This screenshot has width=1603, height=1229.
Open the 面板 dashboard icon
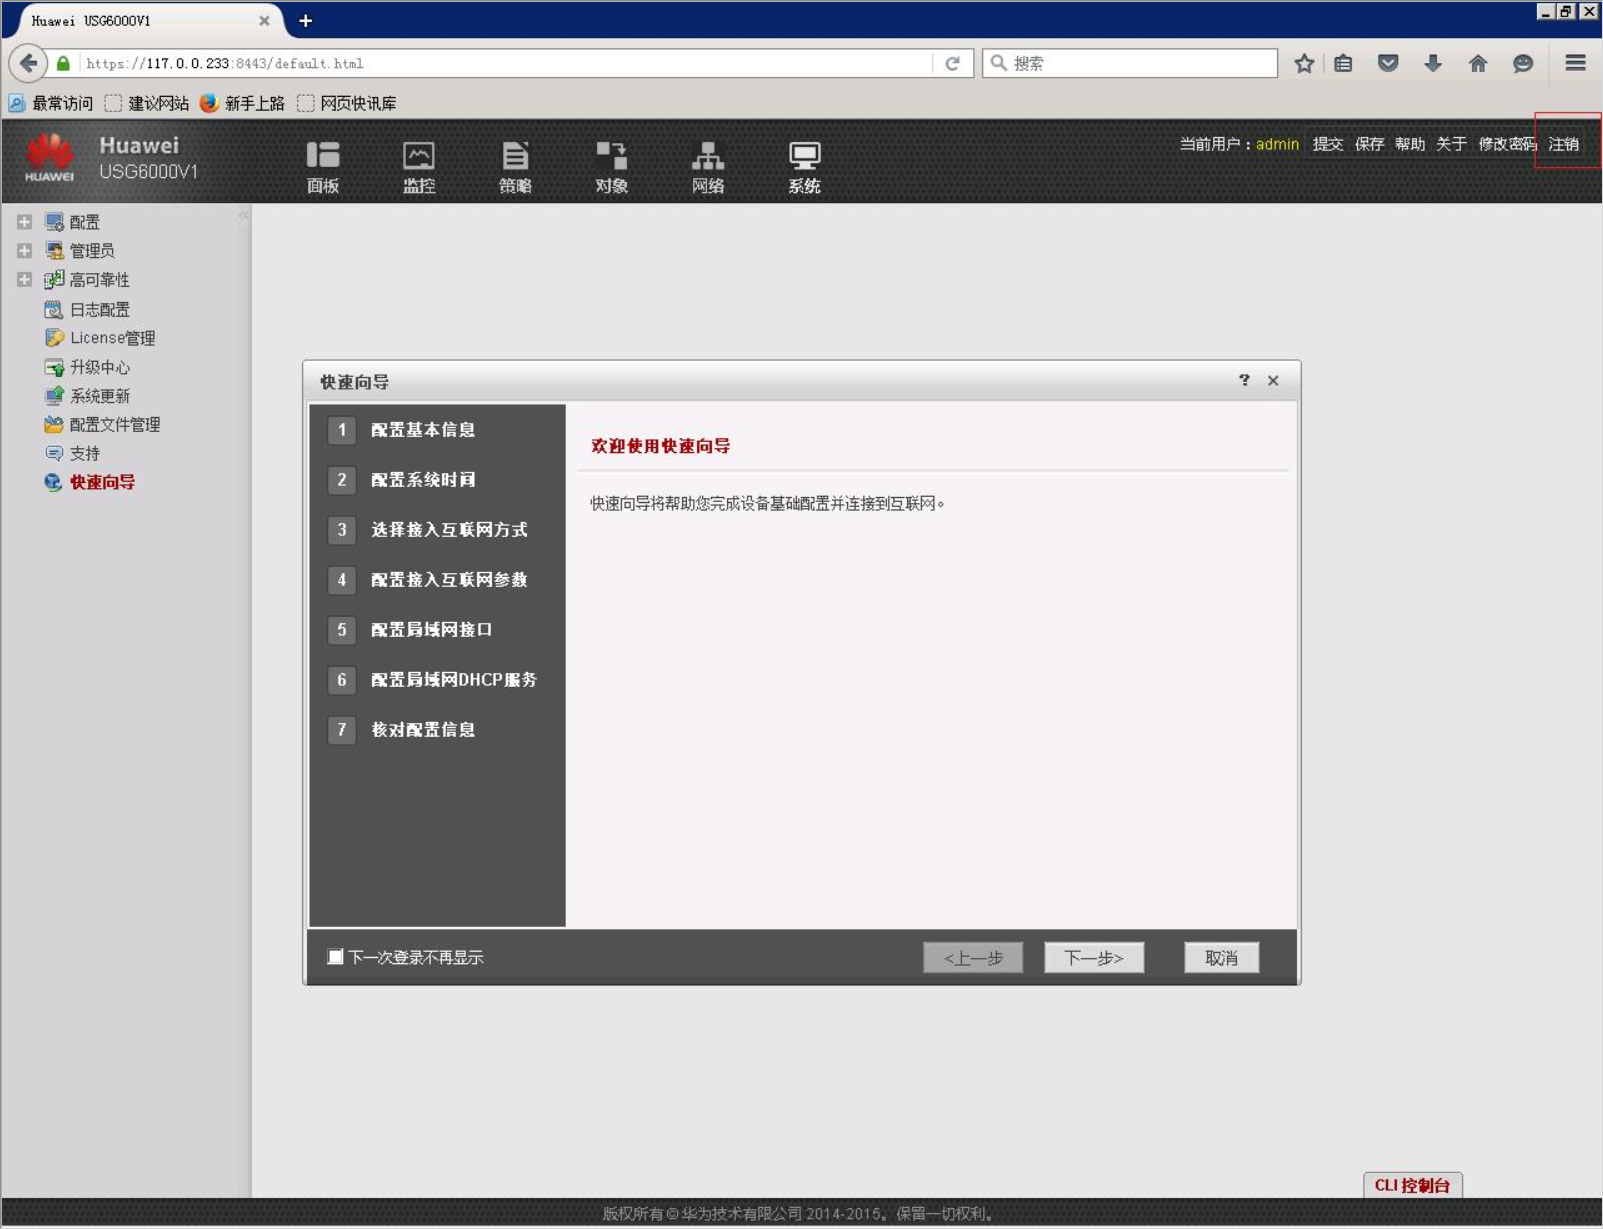322,157
